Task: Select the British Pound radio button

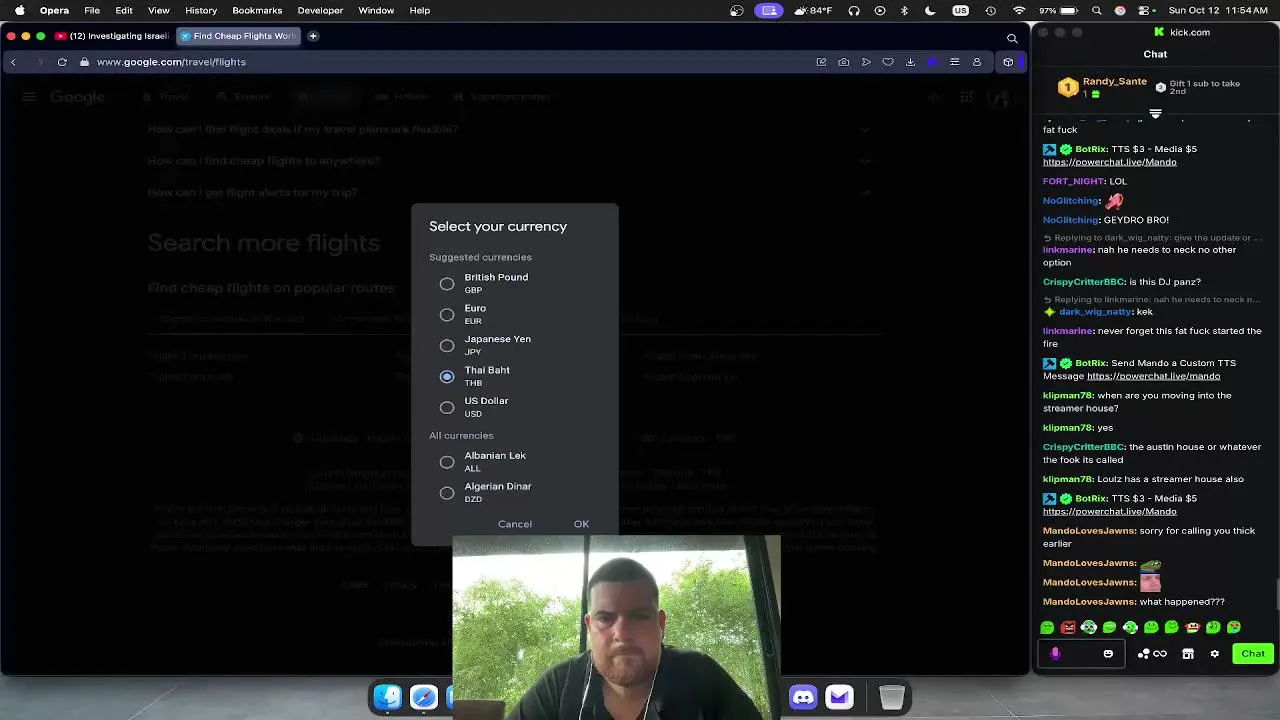Action: tap(447, 284)
